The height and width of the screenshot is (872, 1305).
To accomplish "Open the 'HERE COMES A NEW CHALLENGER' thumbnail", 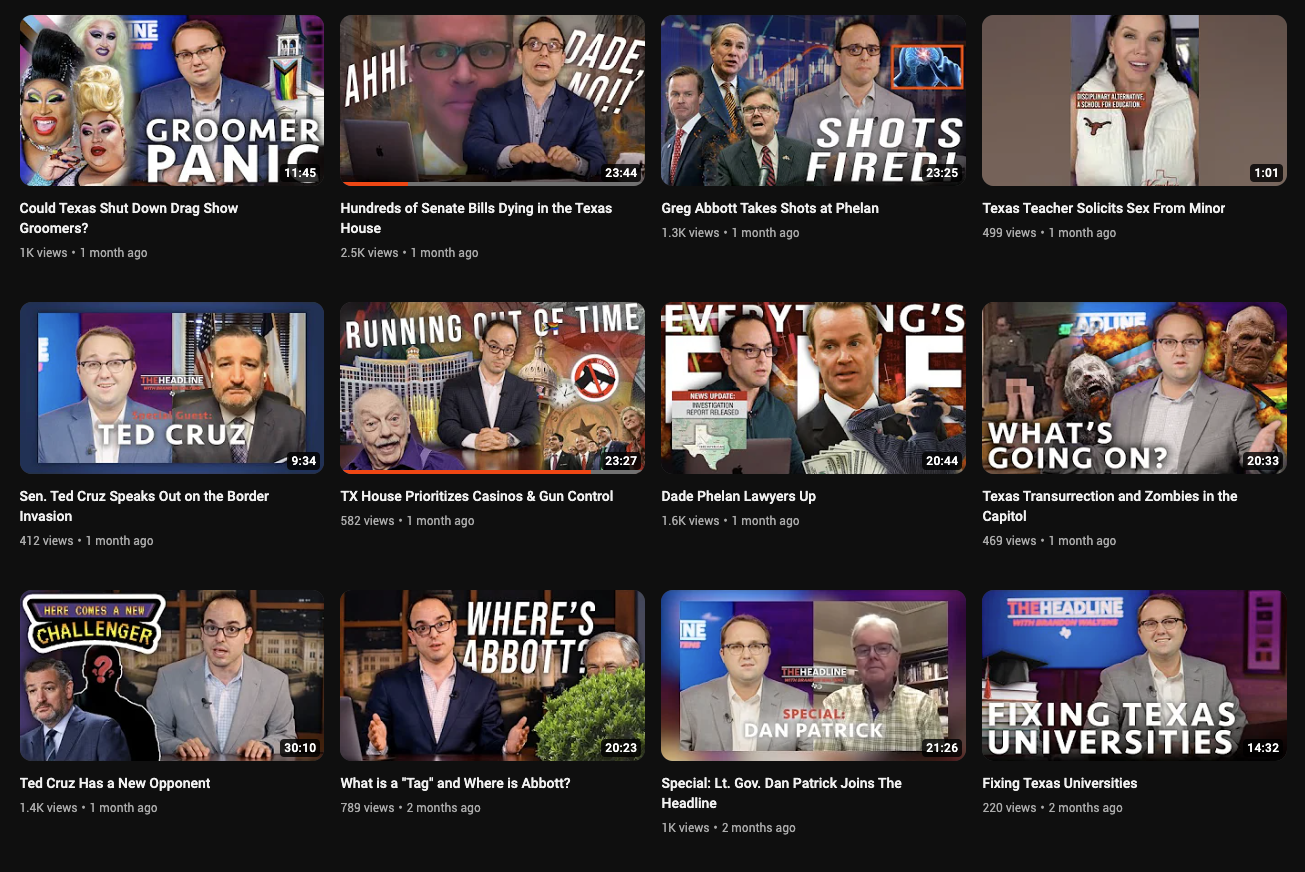I will pyautogui.click(x=171, y=675).
